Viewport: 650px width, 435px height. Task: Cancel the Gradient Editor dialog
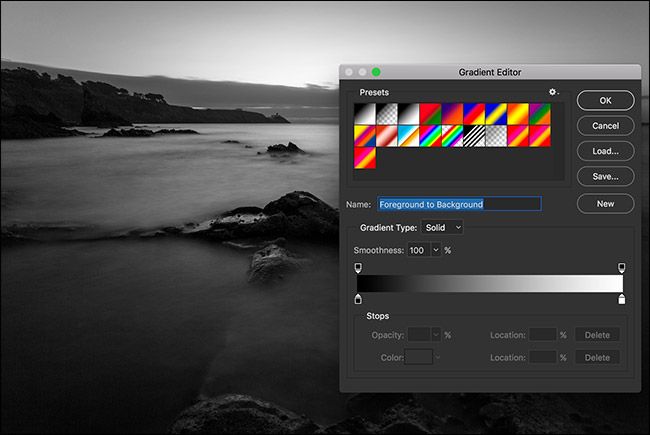[605, 126]
